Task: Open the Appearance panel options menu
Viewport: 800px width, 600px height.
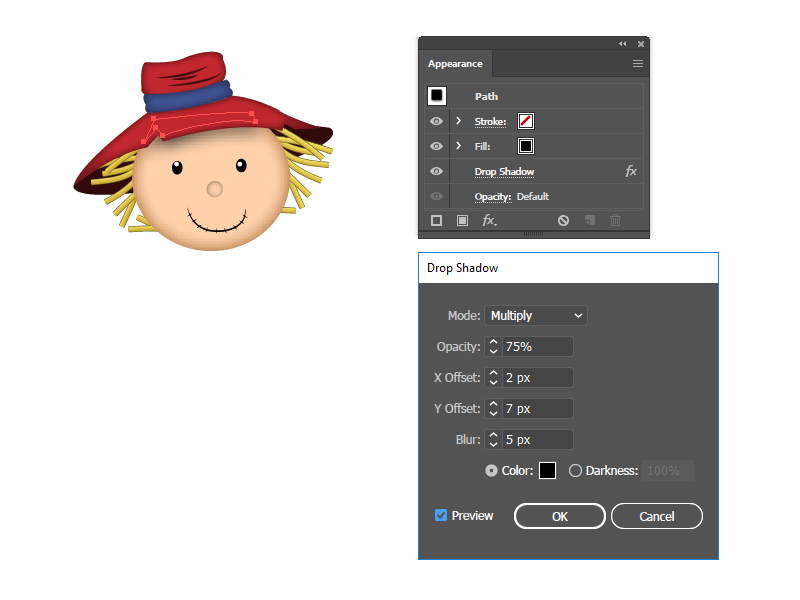Action: pyautogui.click(x=638, y=64)
